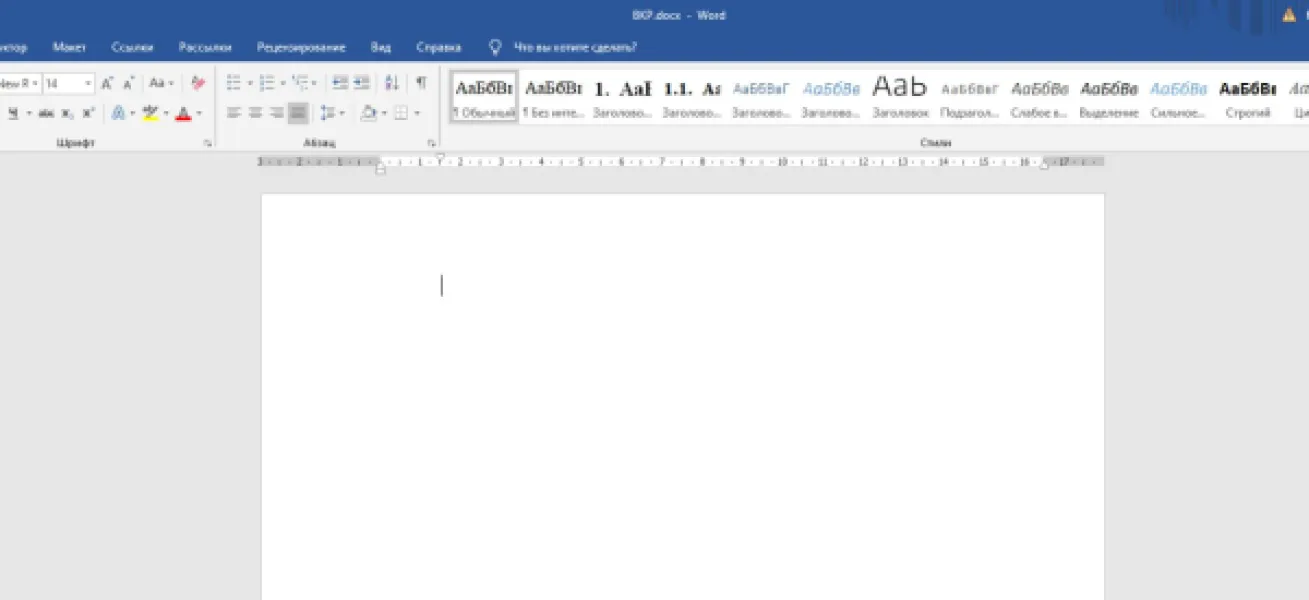1309x600 pixels.
Task: Toggle strikethrough formatting
Action: 46,113
